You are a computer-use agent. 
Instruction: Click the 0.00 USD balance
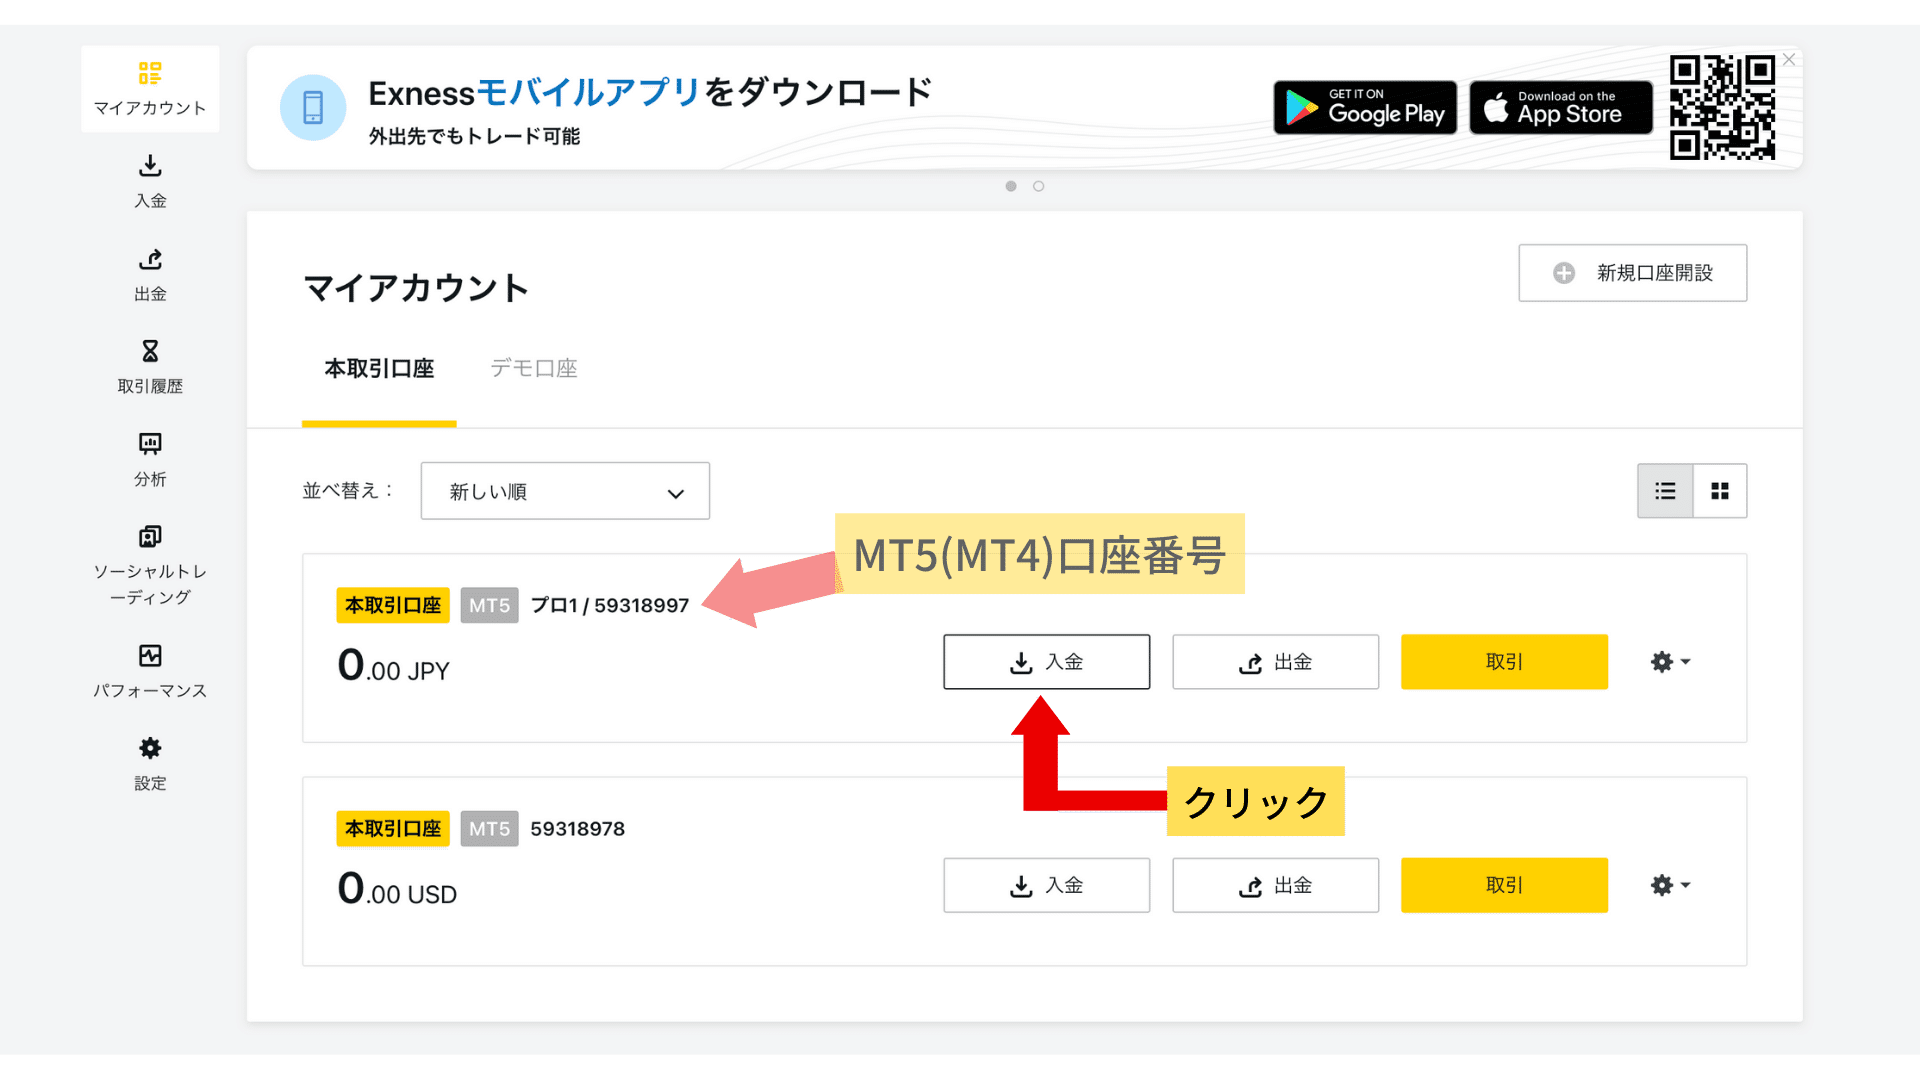pos(397,889)
